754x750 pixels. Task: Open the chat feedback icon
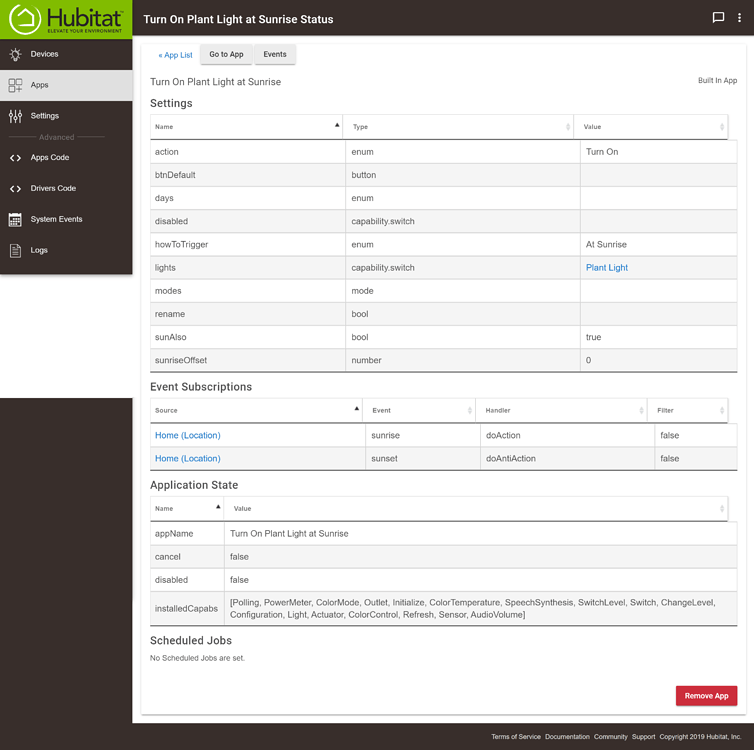tap(718, 18)
